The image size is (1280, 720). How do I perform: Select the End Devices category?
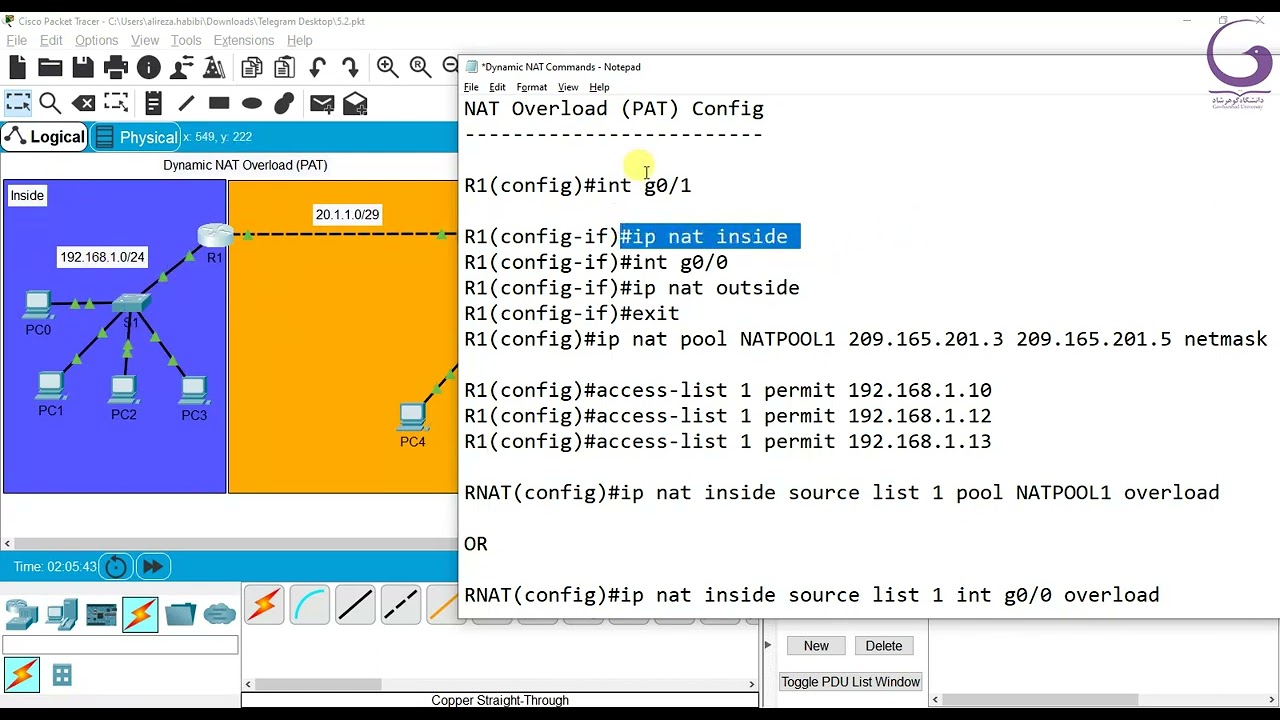pyautogui.click(x=62, y=613)
